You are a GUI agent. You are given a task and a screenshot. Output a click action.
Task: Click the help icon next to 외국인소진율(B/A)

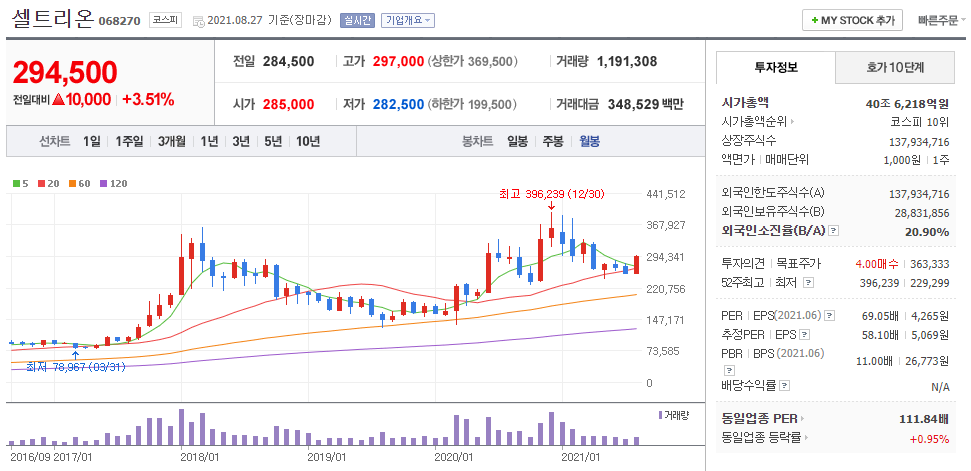834,231
